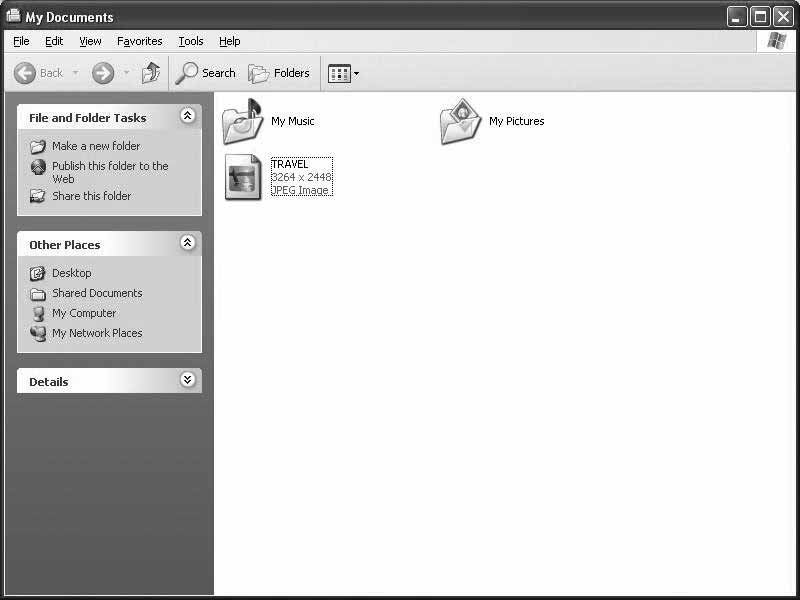Click the Make a new folder icon

(38, 147)
